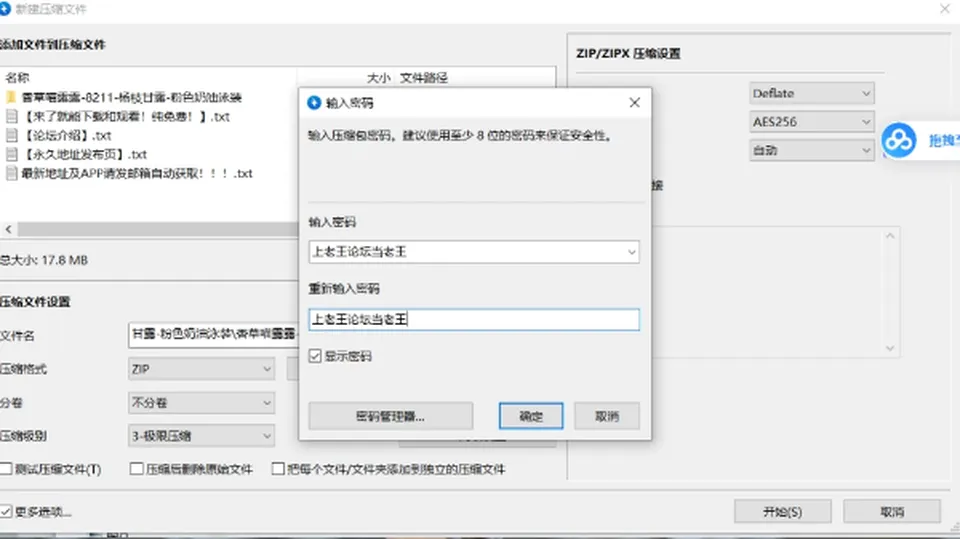
Task: Close the main compression window
Action: (x=945, y=9)
